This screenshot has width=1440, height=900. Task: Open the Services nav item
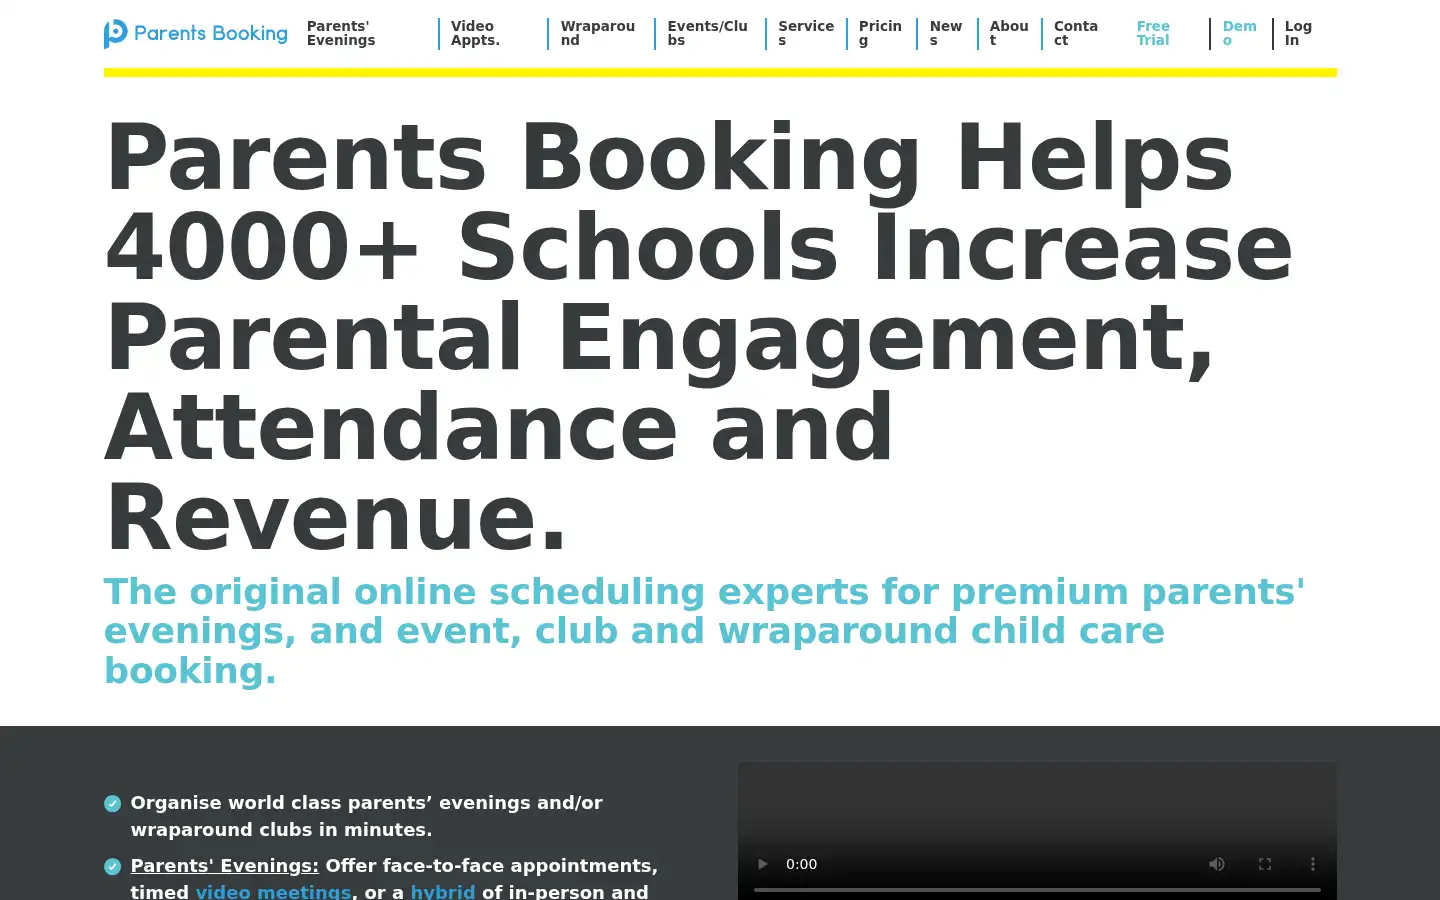point(806,33)
